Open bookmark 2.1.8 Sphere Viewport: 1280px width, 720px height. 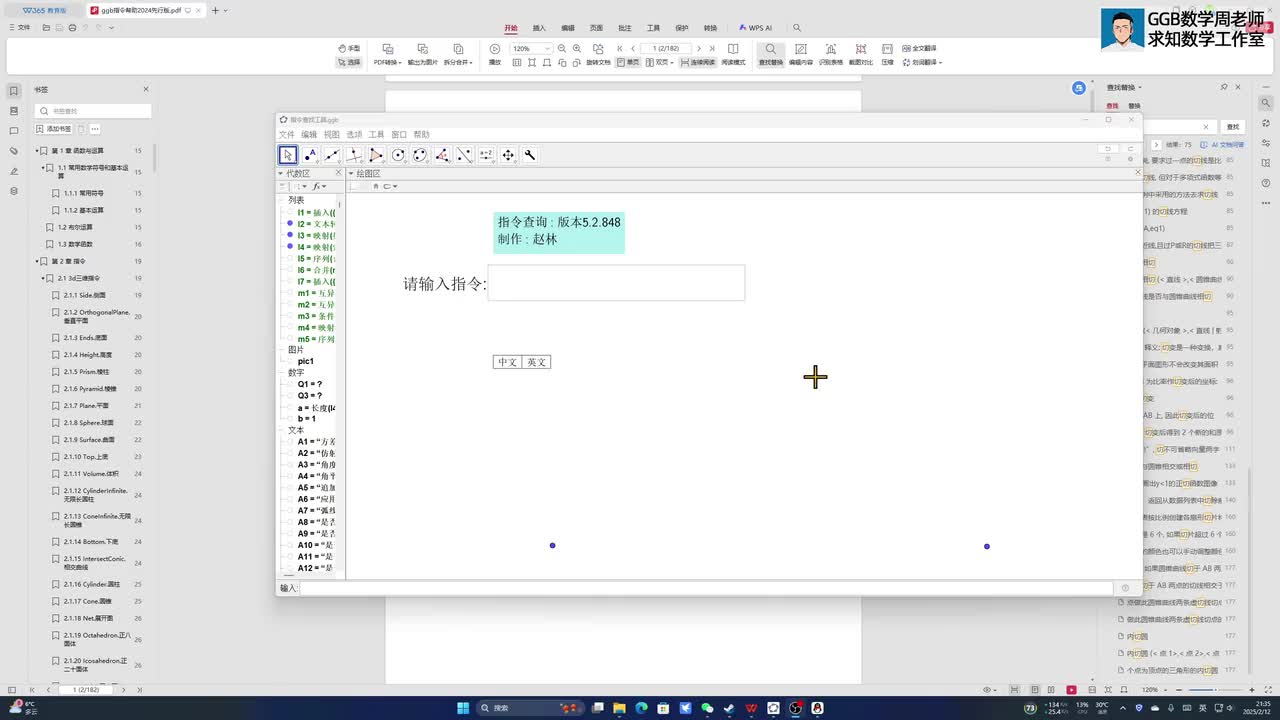[87, 423]
